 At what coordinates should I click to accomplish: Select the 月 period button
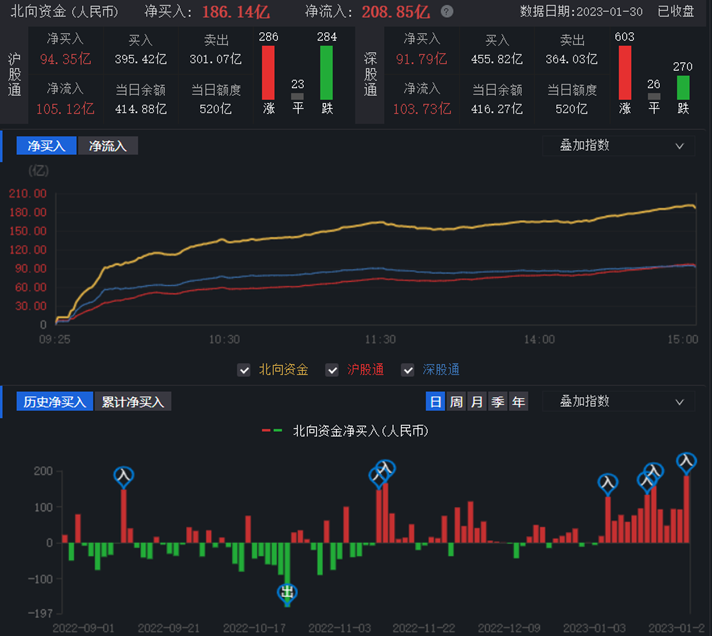click(477, 402)
